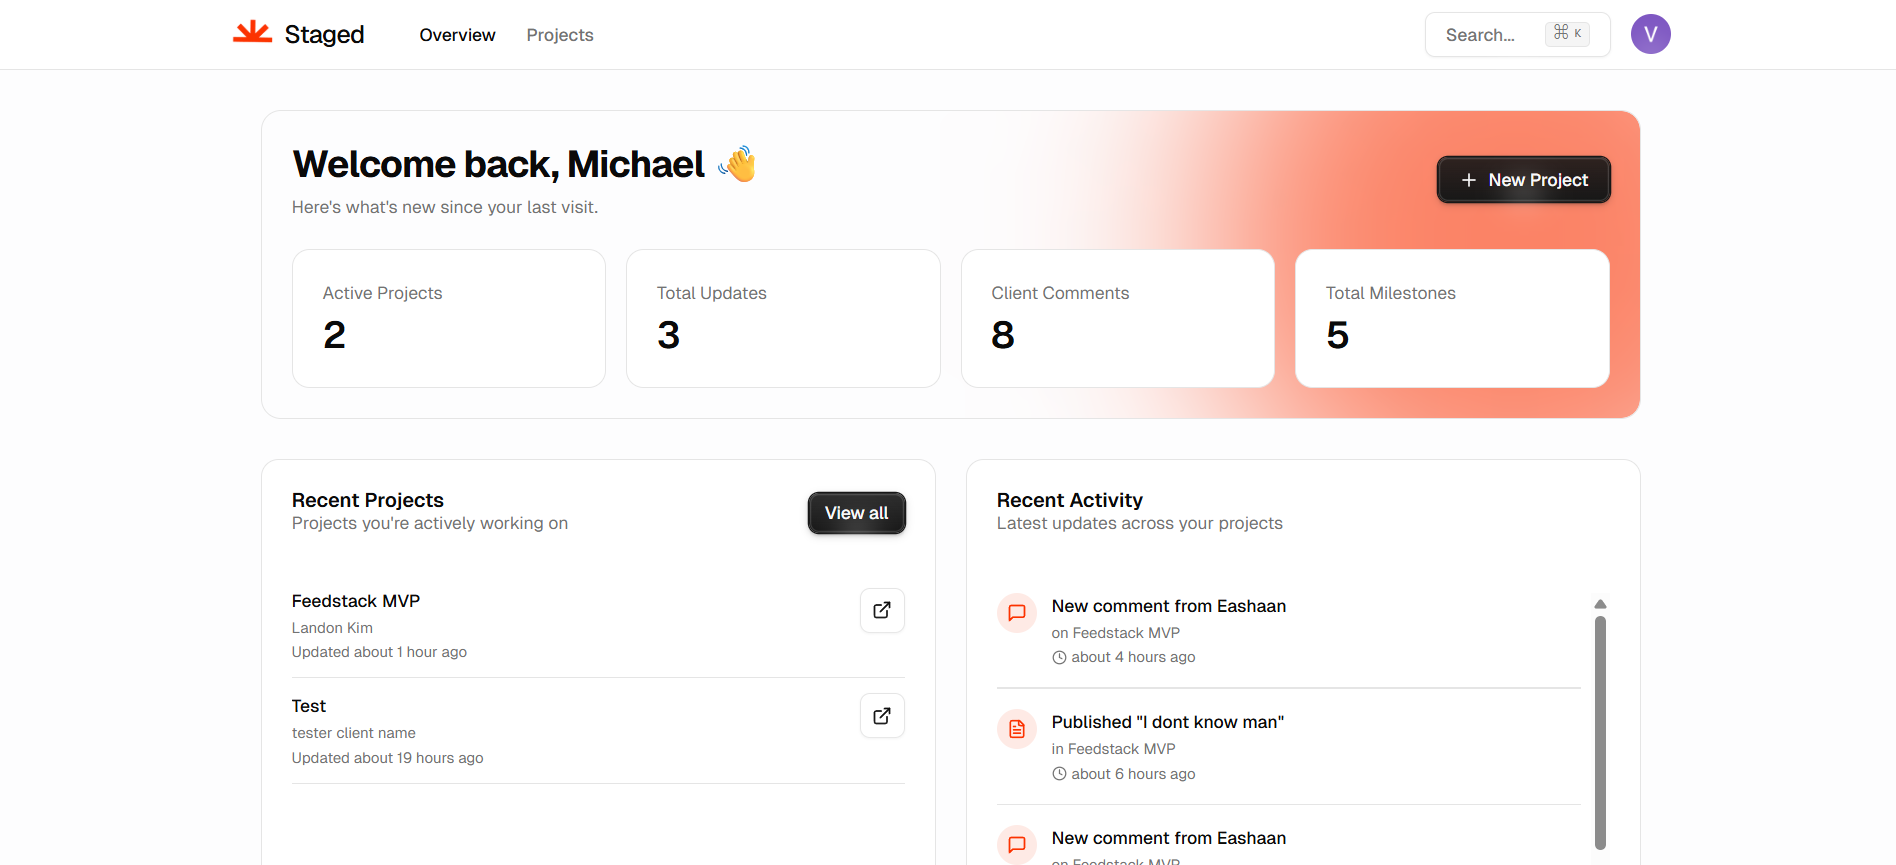Open Feedstack MVP external link icon
The width and height of the screenshot is (1896, 865).
(x=882, y=610)
